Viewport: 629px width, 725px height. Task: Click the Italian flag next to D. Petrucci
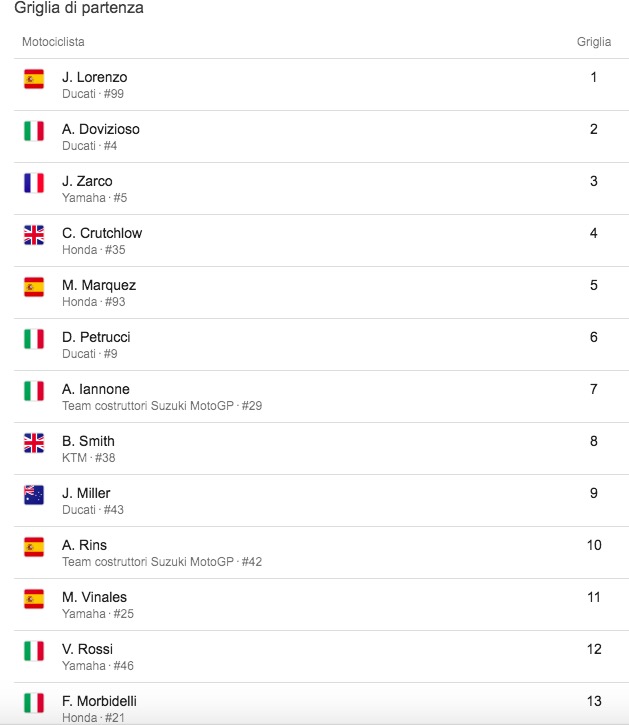pos(34,339)
